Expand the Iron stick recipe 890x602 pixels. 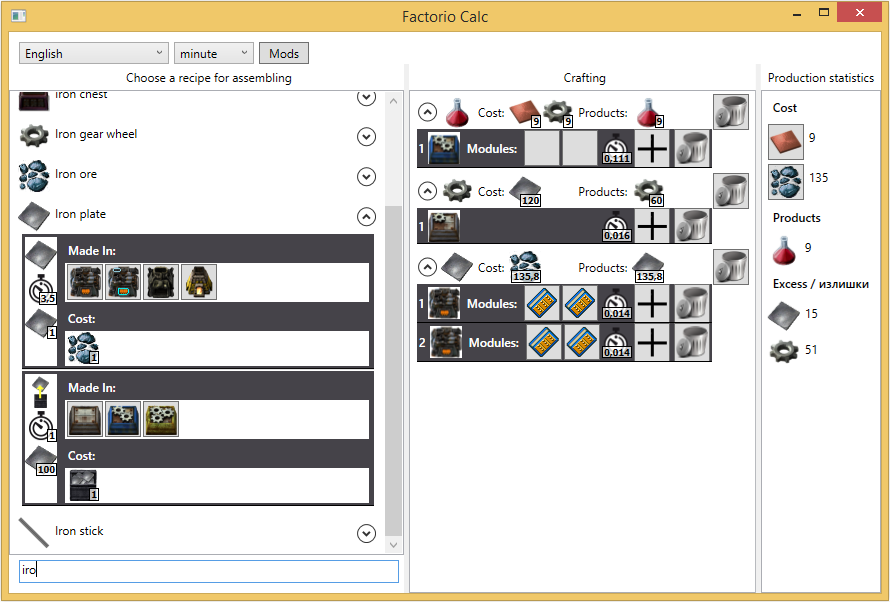(x=366, y=533)
